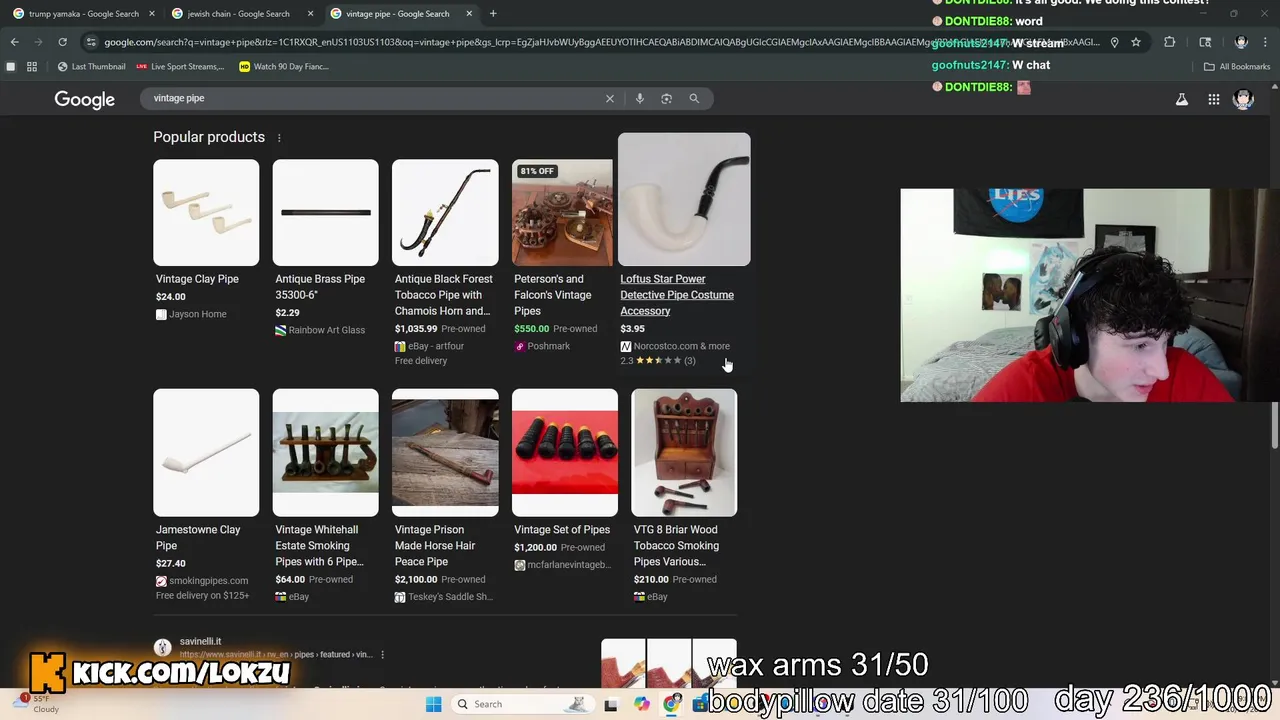
Task: Select the white detective pipe image
Action: [684, 199]
